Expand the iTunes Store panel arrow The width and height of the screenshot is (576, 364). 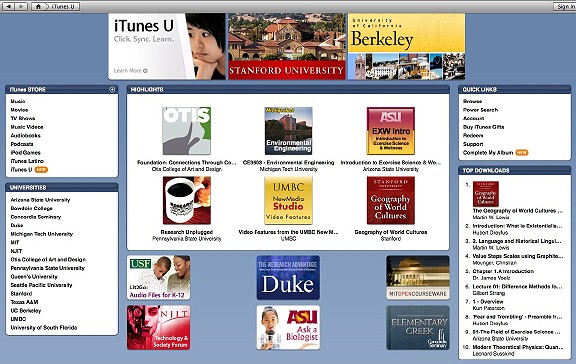pyautogui.click(x=112, y=89)
